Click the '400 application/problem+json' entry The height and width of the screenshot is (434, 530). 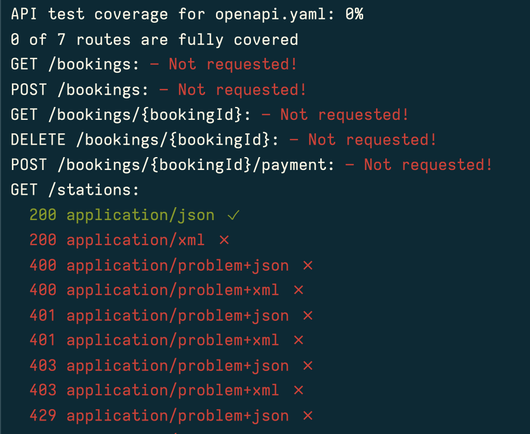point(159,265)
